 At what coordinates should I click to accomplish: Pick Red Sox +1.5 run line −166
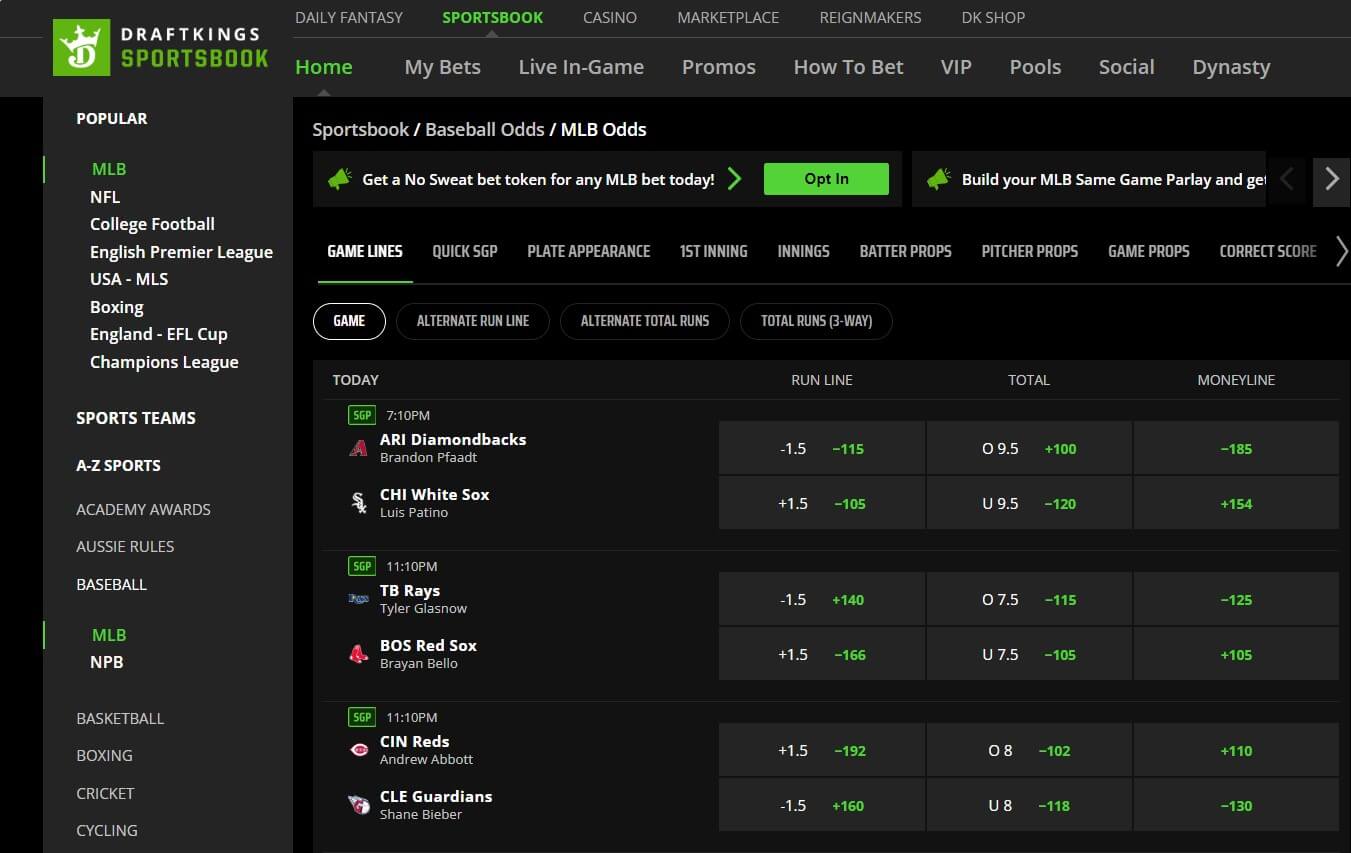point(822,654)
